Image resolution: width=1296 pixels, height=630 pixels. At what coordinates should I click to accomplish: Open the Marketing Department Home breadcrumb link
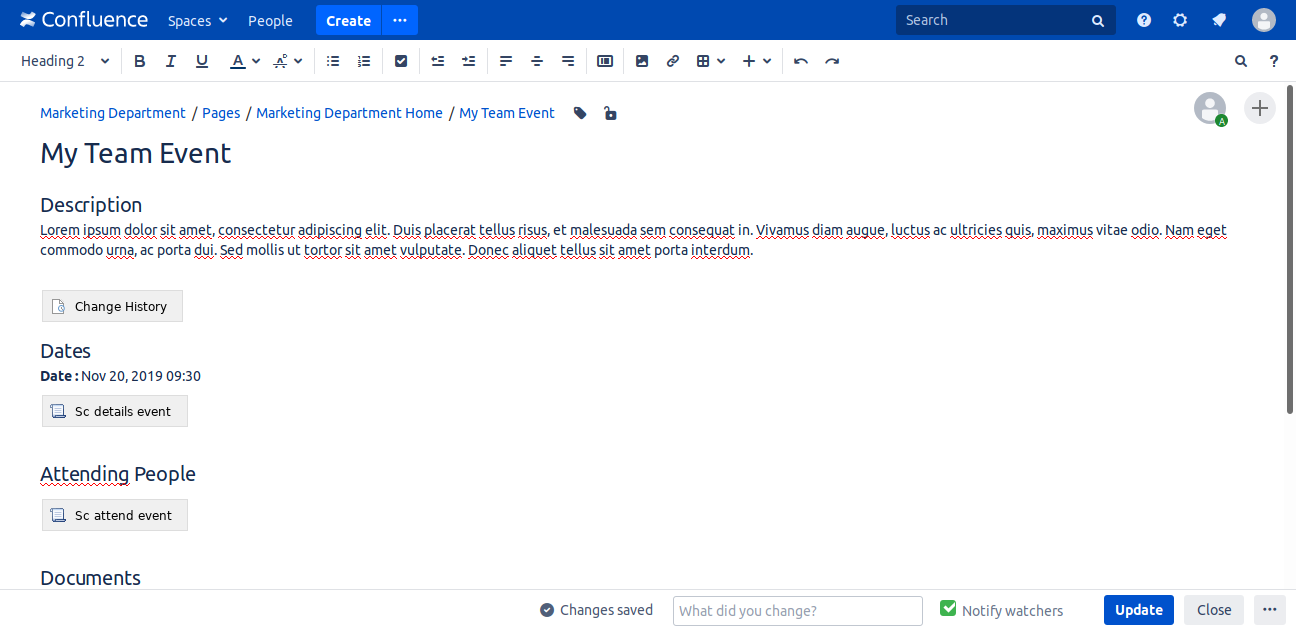point(349,113)
